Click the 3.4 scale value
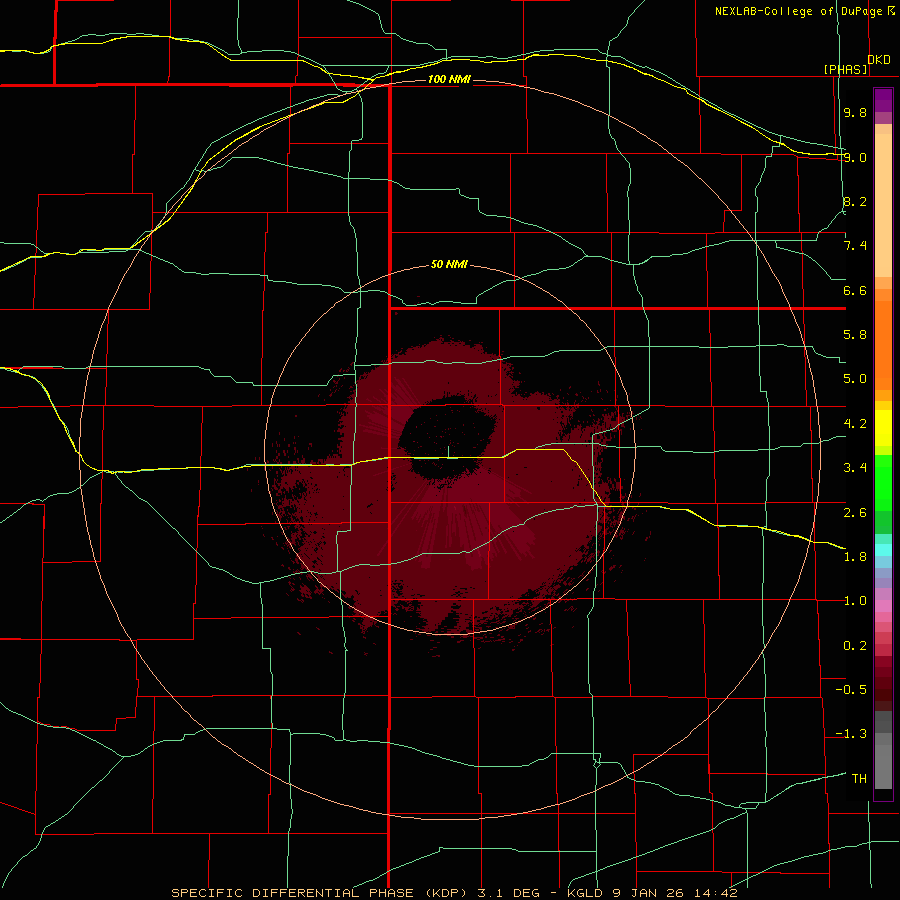The height and width of the screenshot is (900, 900). 855,468
